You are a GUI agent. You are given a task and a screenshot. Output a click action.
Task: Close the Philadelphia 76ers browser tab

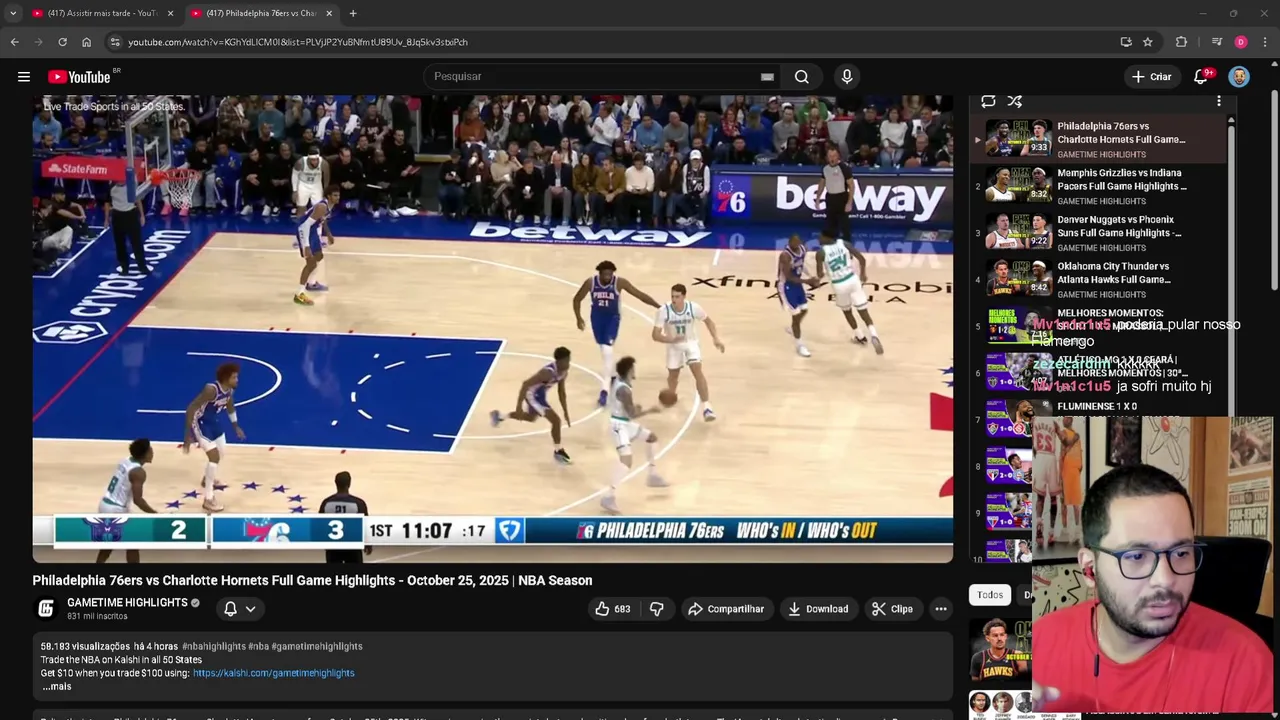(329, 13)
